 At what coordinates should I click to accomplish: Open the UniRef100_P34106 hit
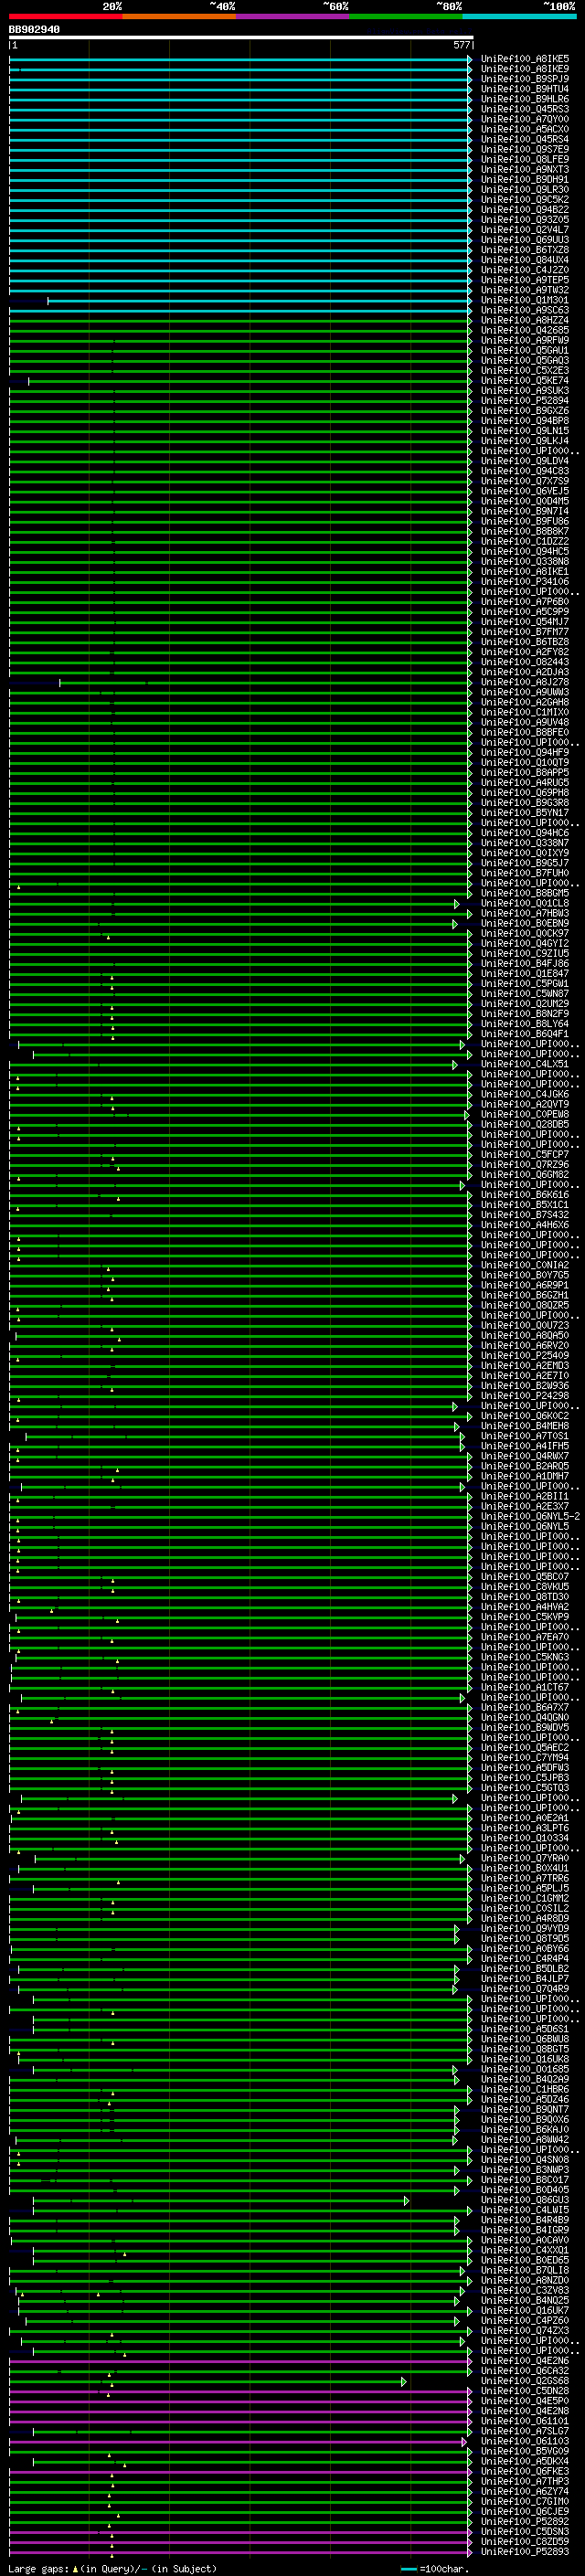pos(525,581)
